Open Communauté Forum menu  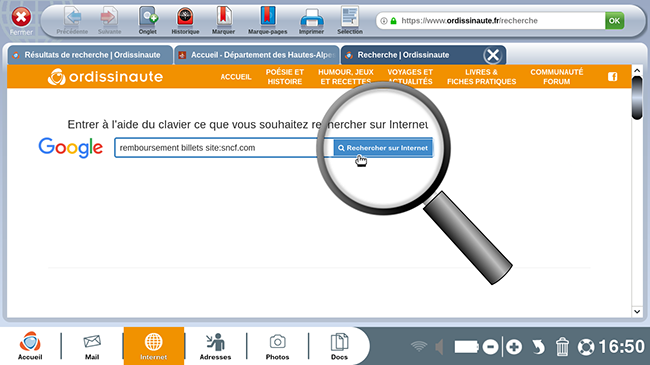point(557,77)
